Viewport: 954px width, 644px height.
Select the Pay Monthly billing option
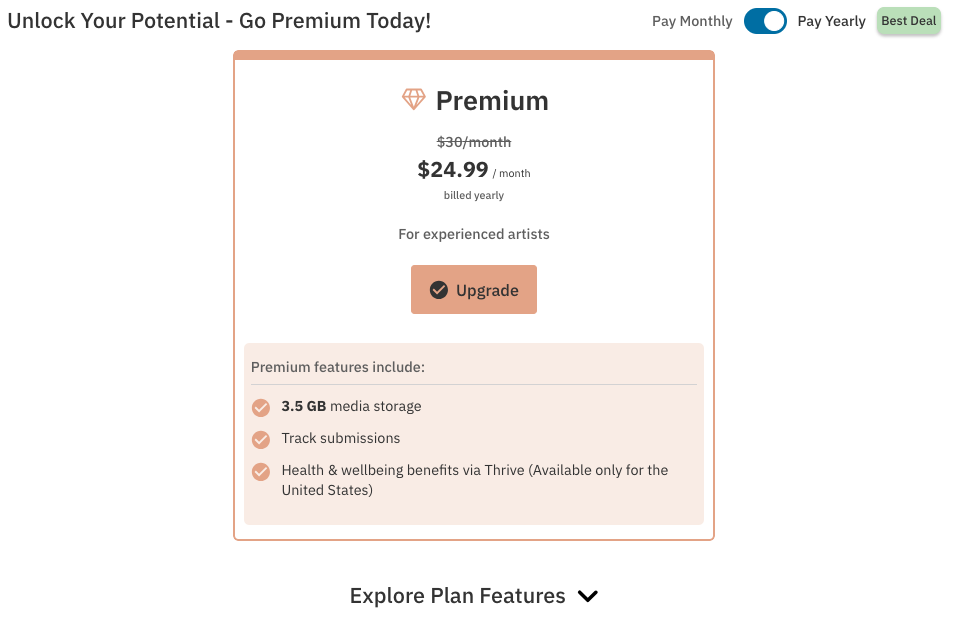point(692,21)
